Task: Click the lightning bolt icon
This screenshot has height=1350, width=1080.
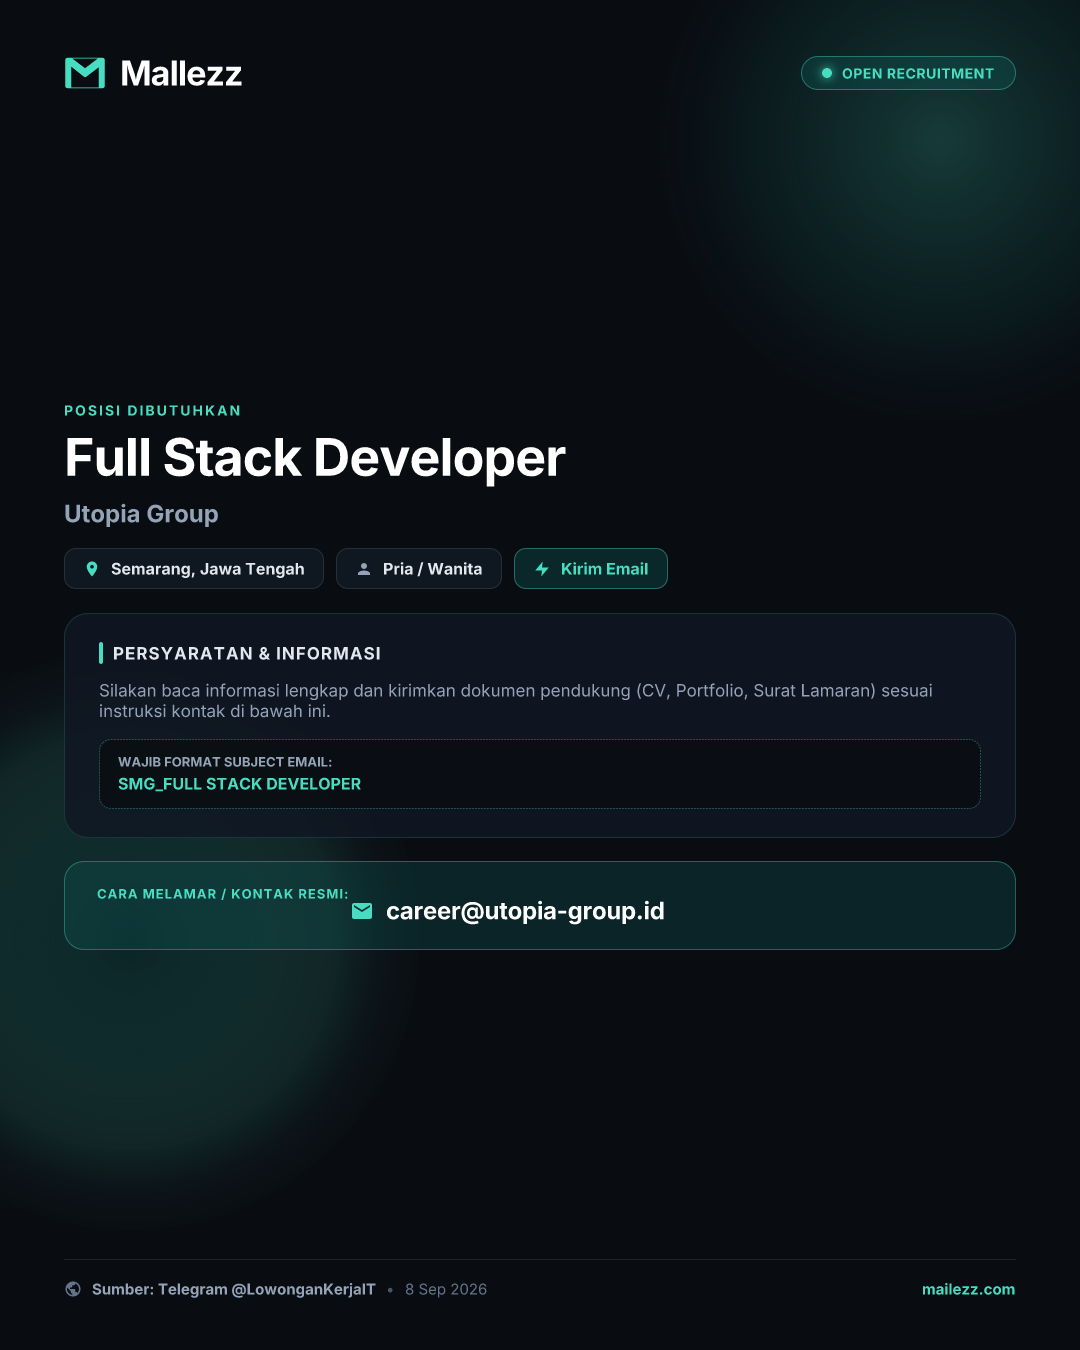Action: click(x=542, y=569)
